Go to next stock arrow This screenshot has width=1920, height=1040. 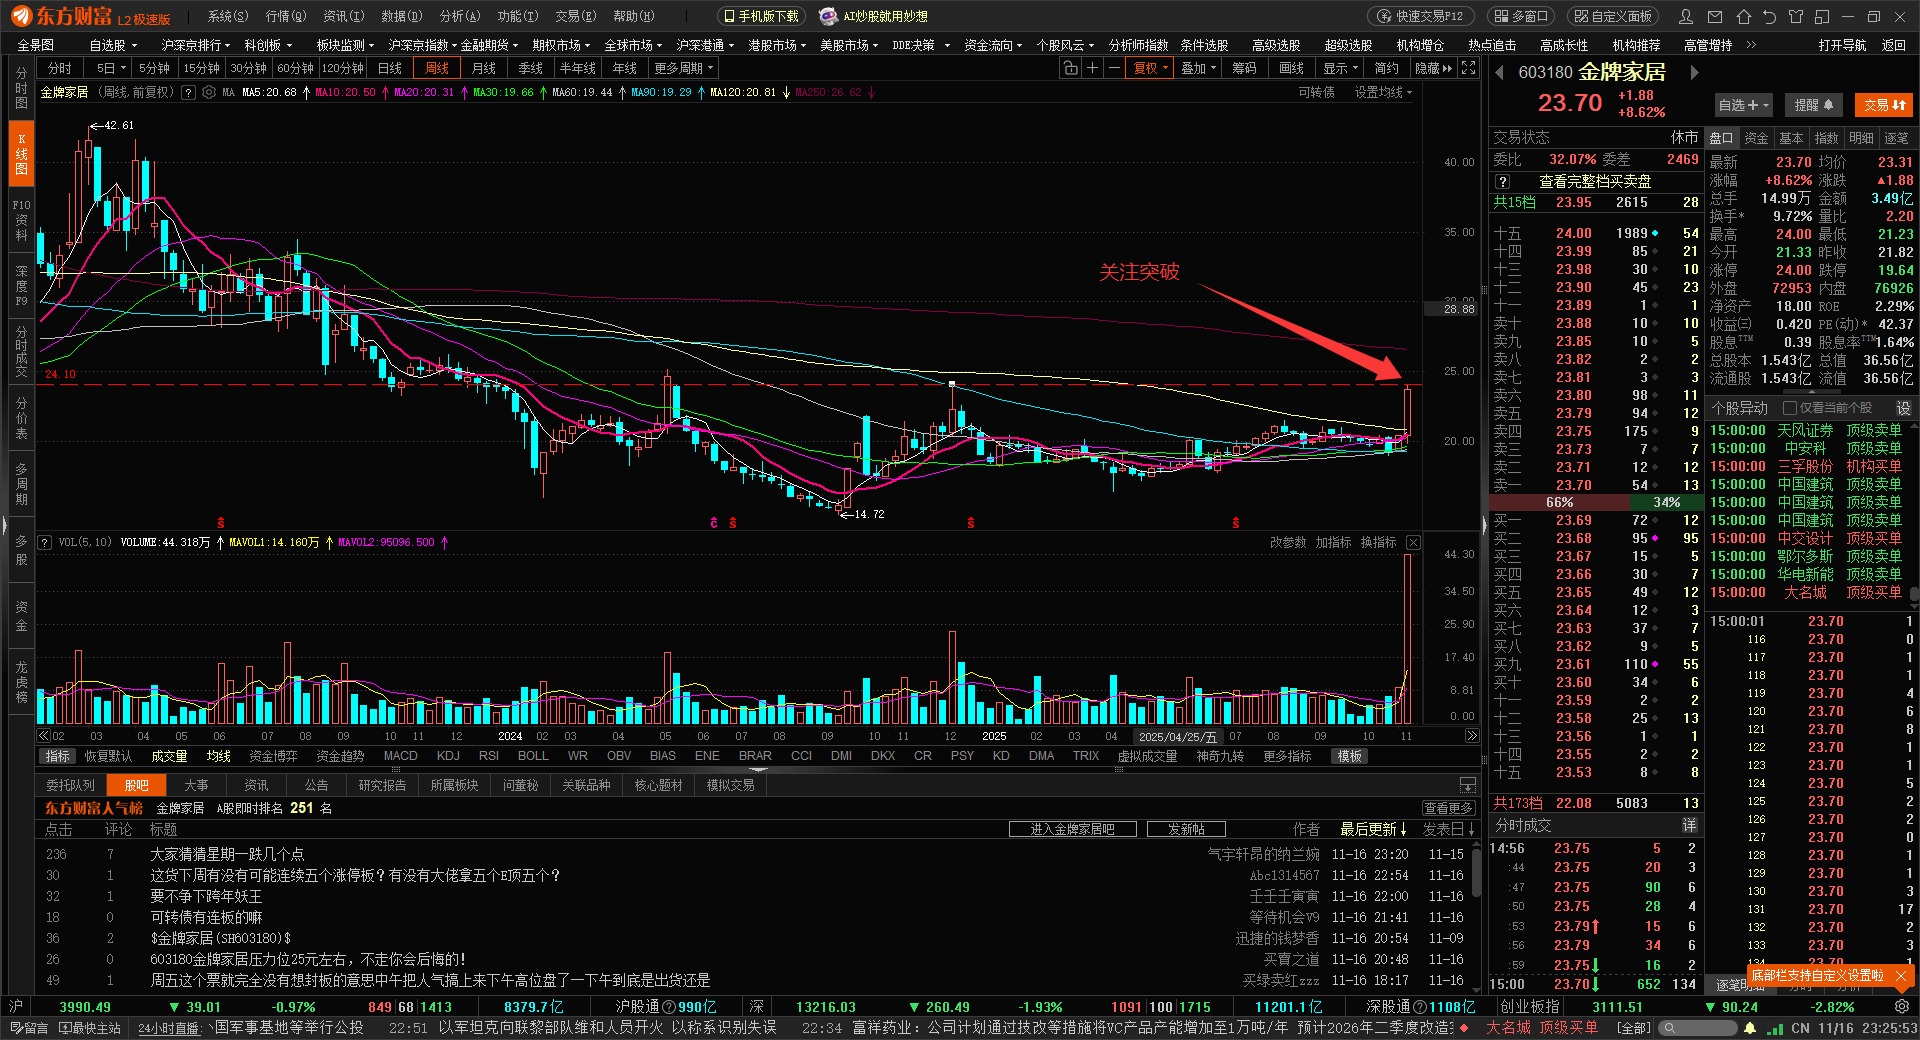tap(1694, 72)
